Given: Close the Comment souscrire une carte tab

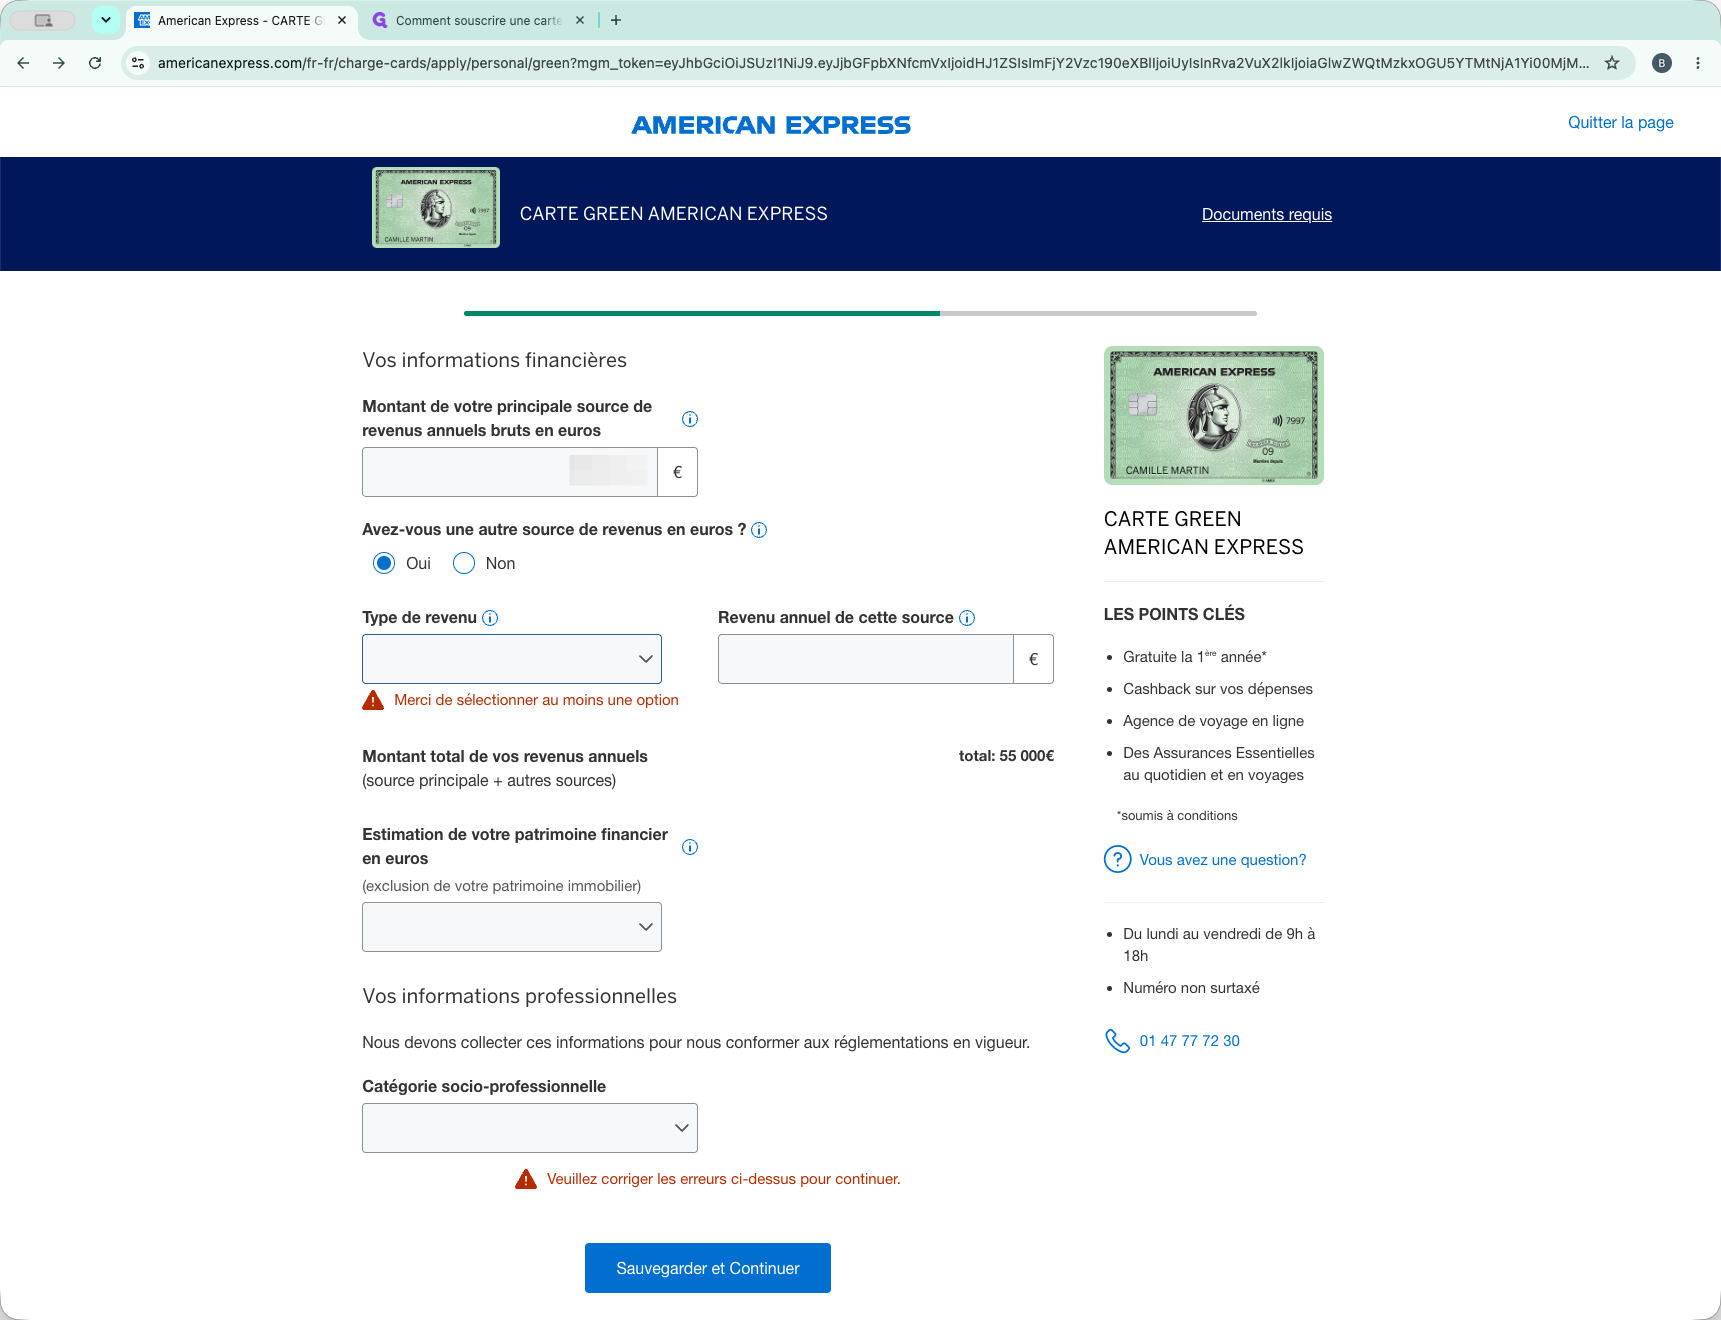Looking at the screenshot, I should [x=580, y=20].
